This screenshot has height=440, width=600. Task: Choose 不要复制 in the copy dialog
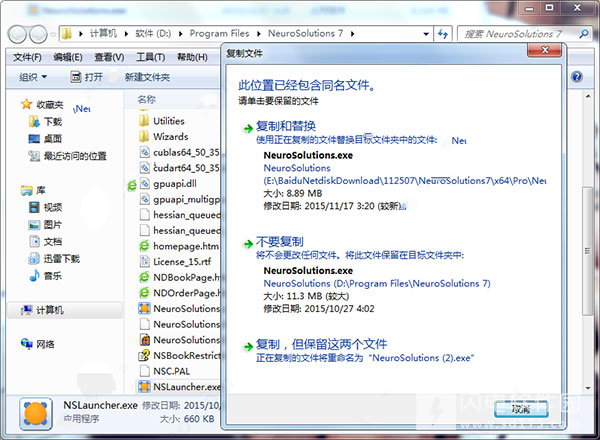[280, 242]
